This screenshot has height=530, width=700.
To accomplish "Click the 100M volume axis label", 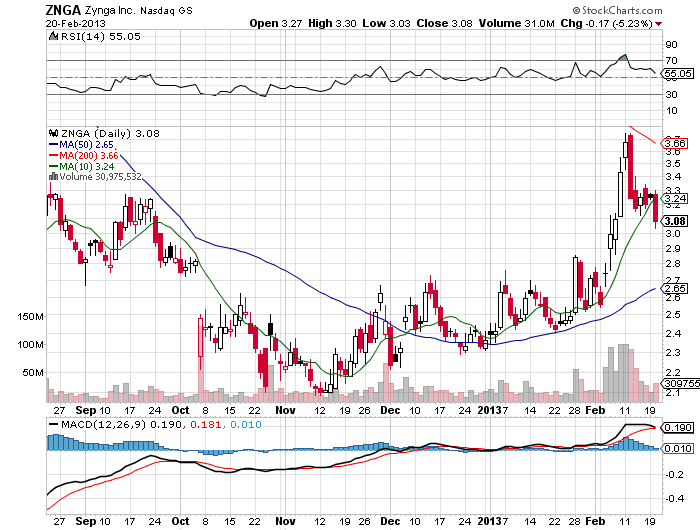I will click(30, 345).
